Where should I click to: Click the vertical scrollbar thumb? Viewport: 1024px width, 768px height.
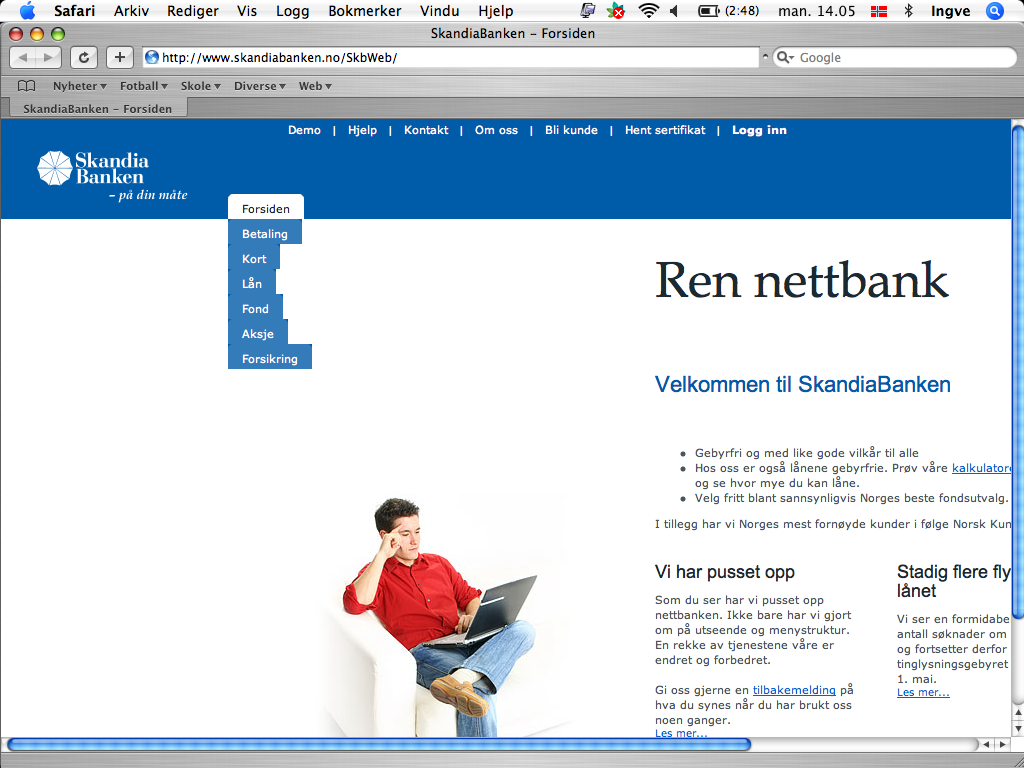point(1017,372)
